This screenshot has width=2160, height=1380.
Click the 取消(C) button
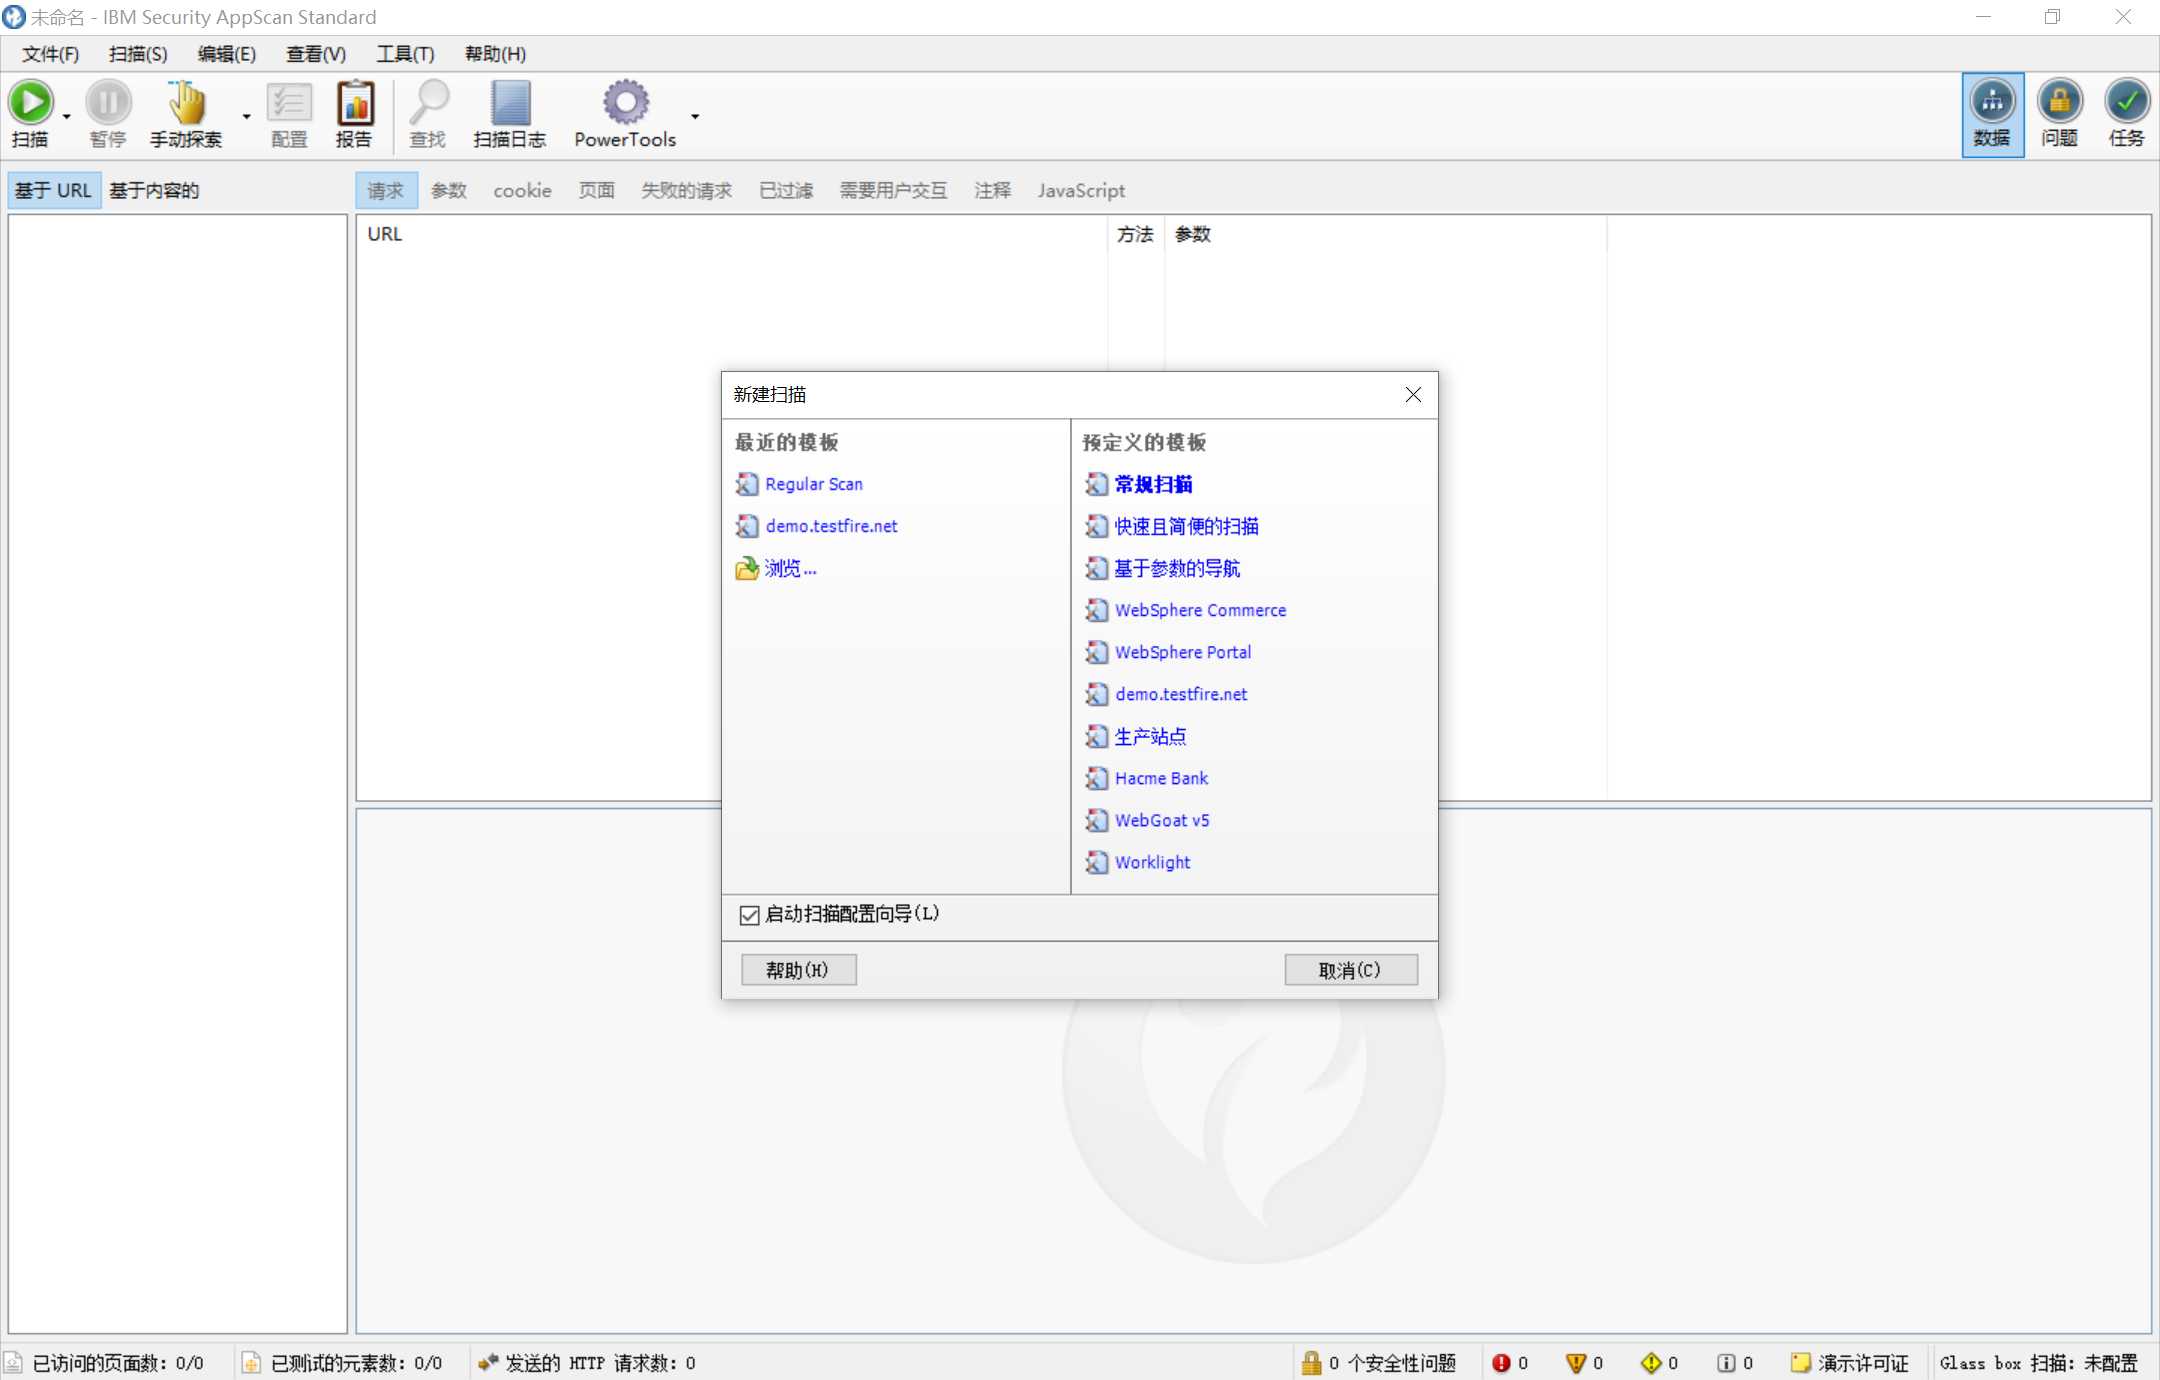1350,970
